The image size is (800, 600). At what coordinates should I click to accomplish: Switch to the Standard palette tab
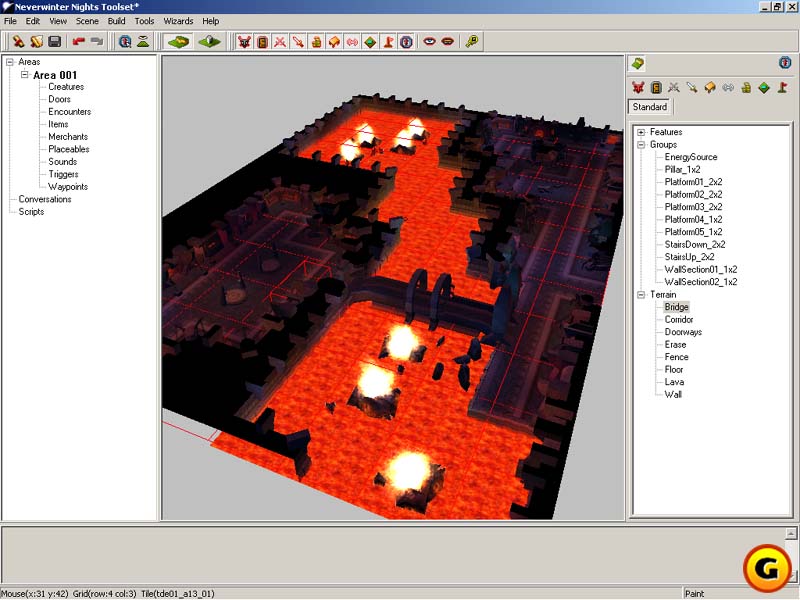pyautogui.click(x=650, y=107)
